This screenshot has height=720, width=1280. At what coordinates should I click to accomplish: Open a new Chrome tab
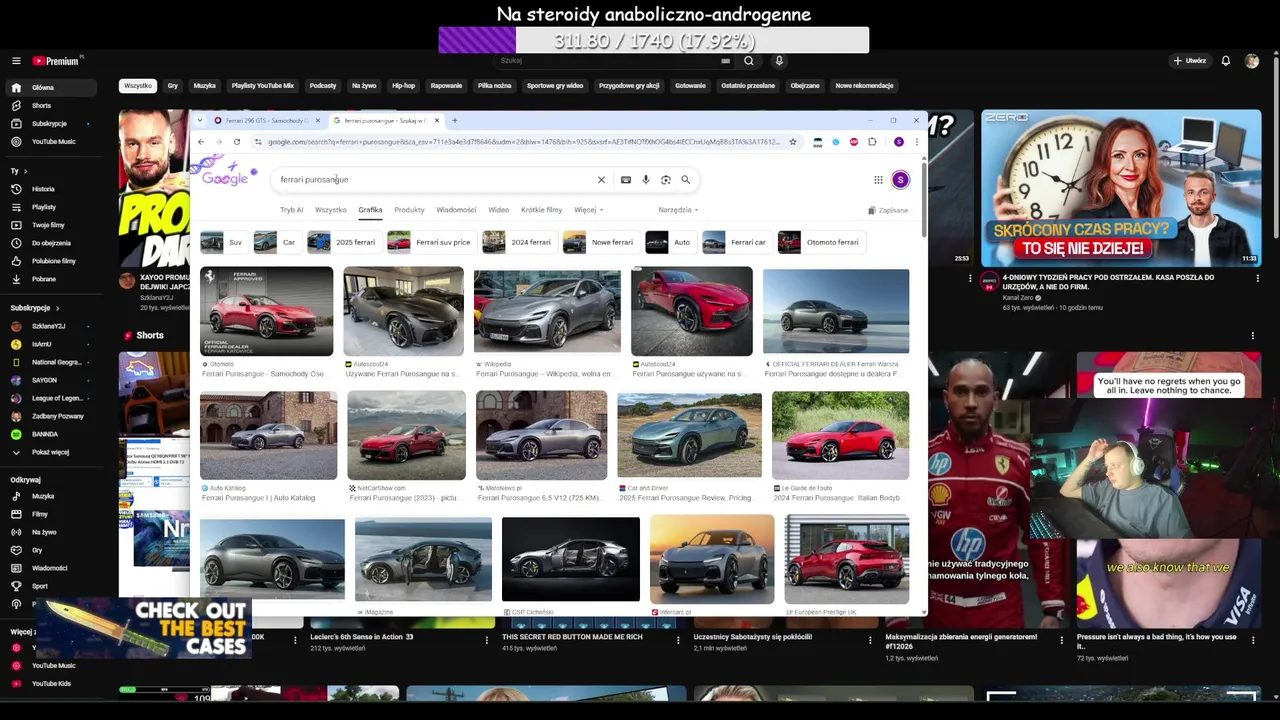(x=454, y=120)
